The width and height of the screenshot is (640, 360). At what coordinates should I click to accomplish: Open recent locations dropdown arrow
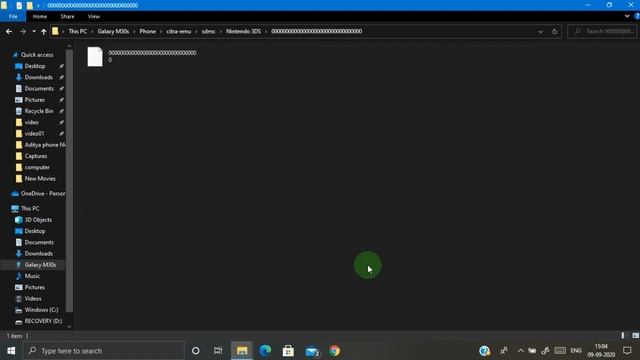34,31
